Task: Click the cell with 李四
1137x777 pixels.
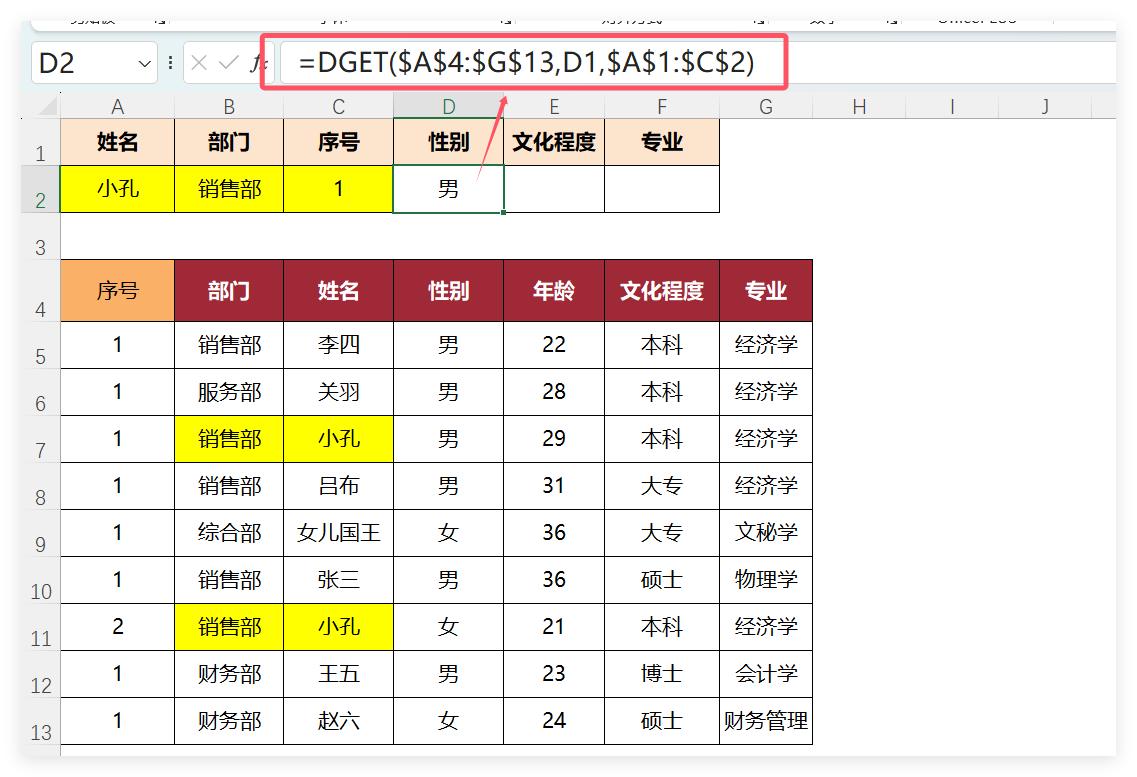Action: pyautogui.click(x=339, y=345)
